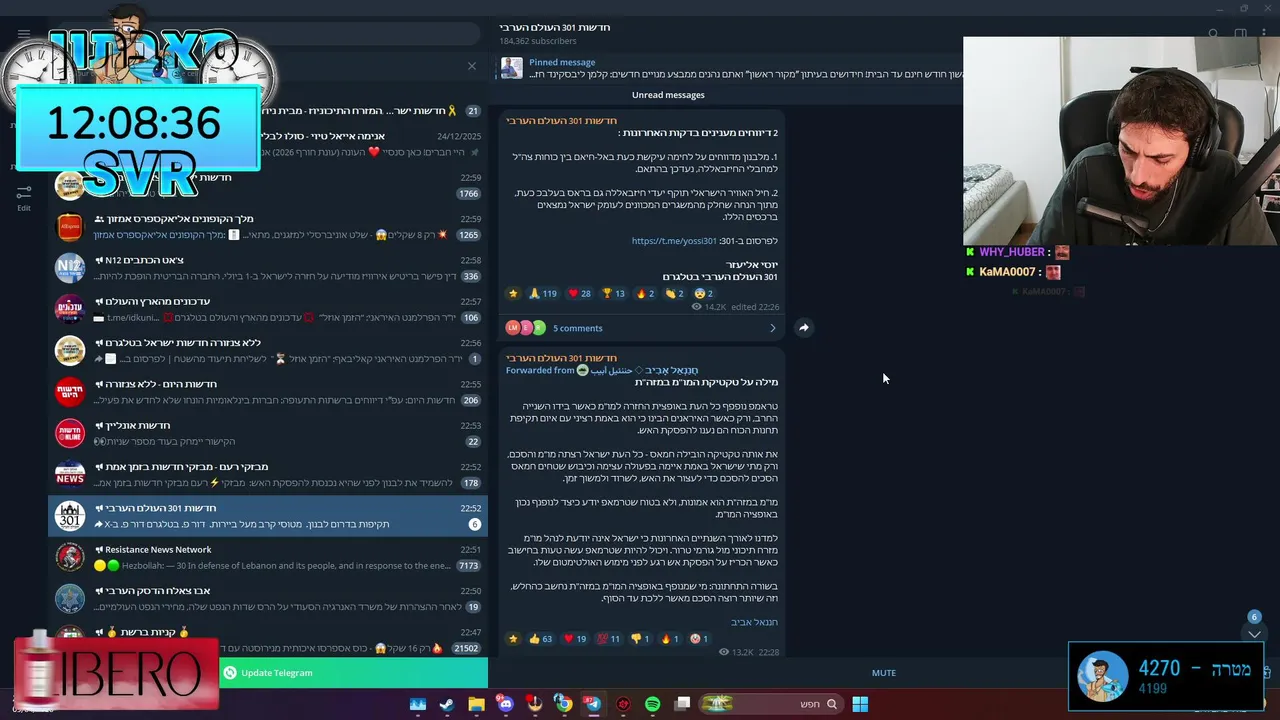1280x720 pixels.
Task: Open the צ'אט הכתבים N12 chat
Action: pyautogui.click(x=268, y=268)
